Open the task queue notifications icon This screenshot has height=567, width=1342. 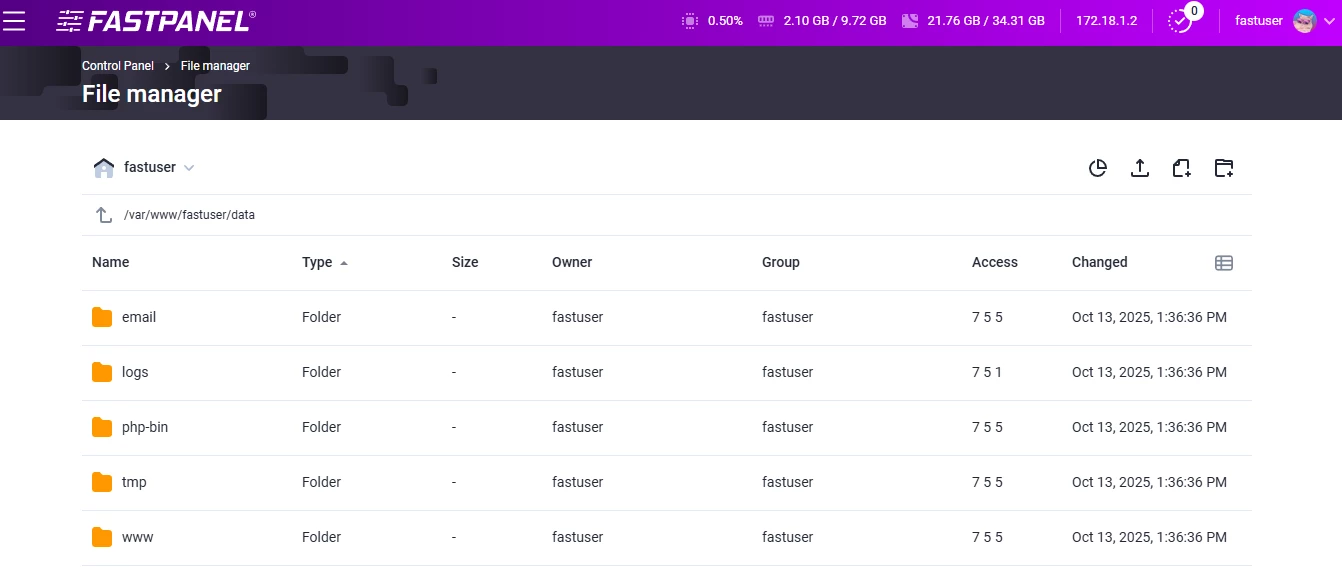pos(1181,20)
